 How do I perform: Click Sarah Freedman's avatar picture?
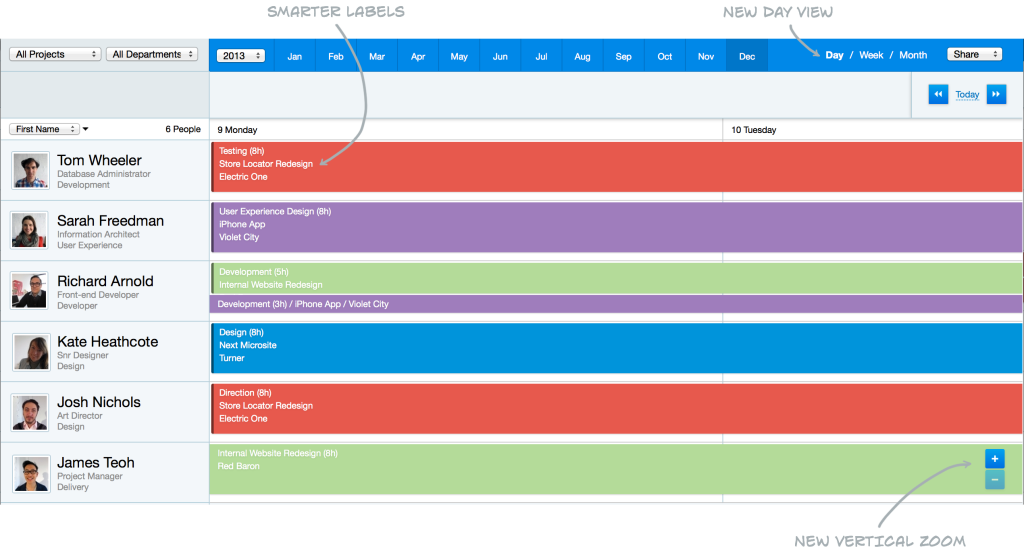[30, 231]
